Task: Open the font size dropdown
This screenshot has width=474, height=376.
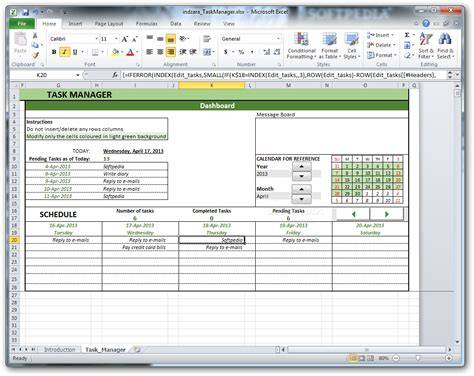Action: [116, 39]
